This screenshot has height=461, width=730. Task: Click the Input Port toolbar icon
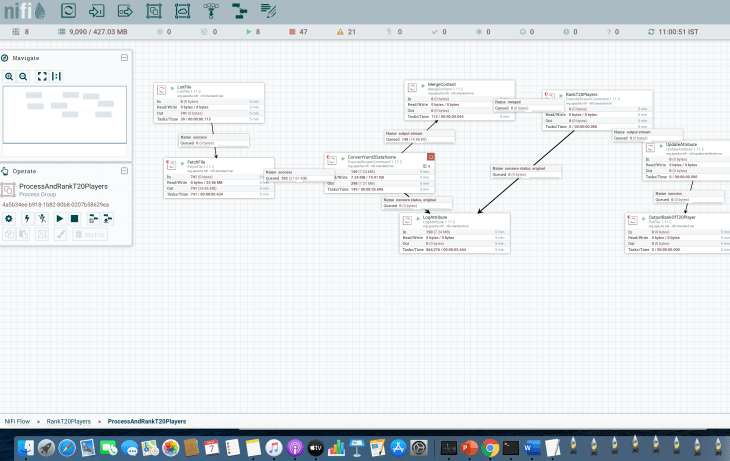point(98,11)
